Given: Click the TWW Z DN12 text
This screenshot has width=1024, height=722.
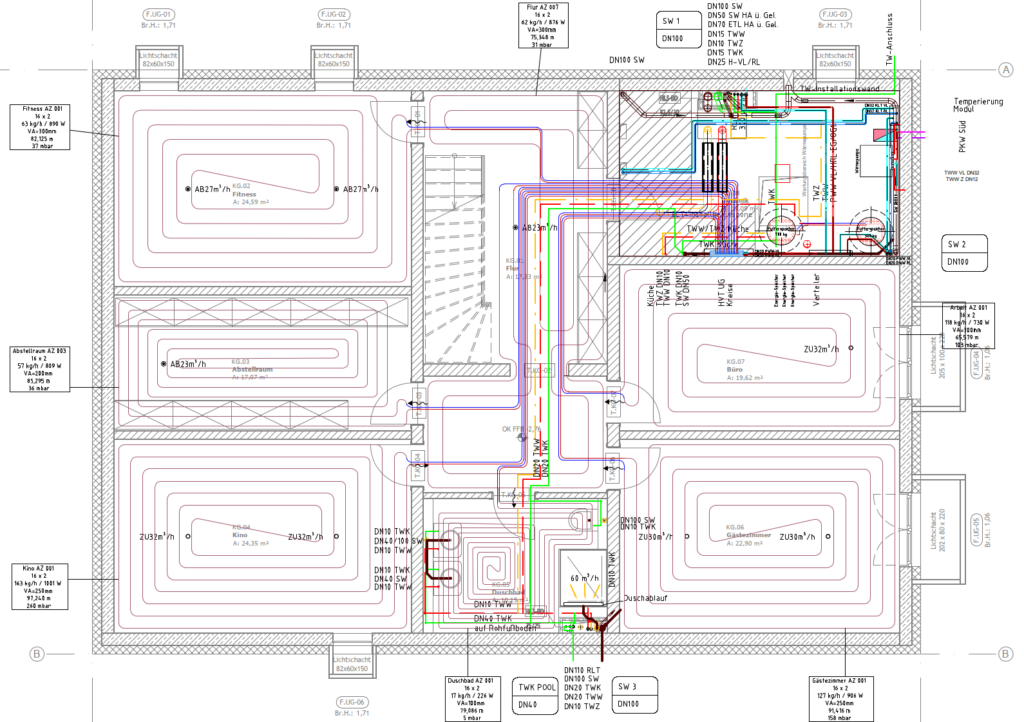Looking at the screenshot, I should tap(961, 179).
